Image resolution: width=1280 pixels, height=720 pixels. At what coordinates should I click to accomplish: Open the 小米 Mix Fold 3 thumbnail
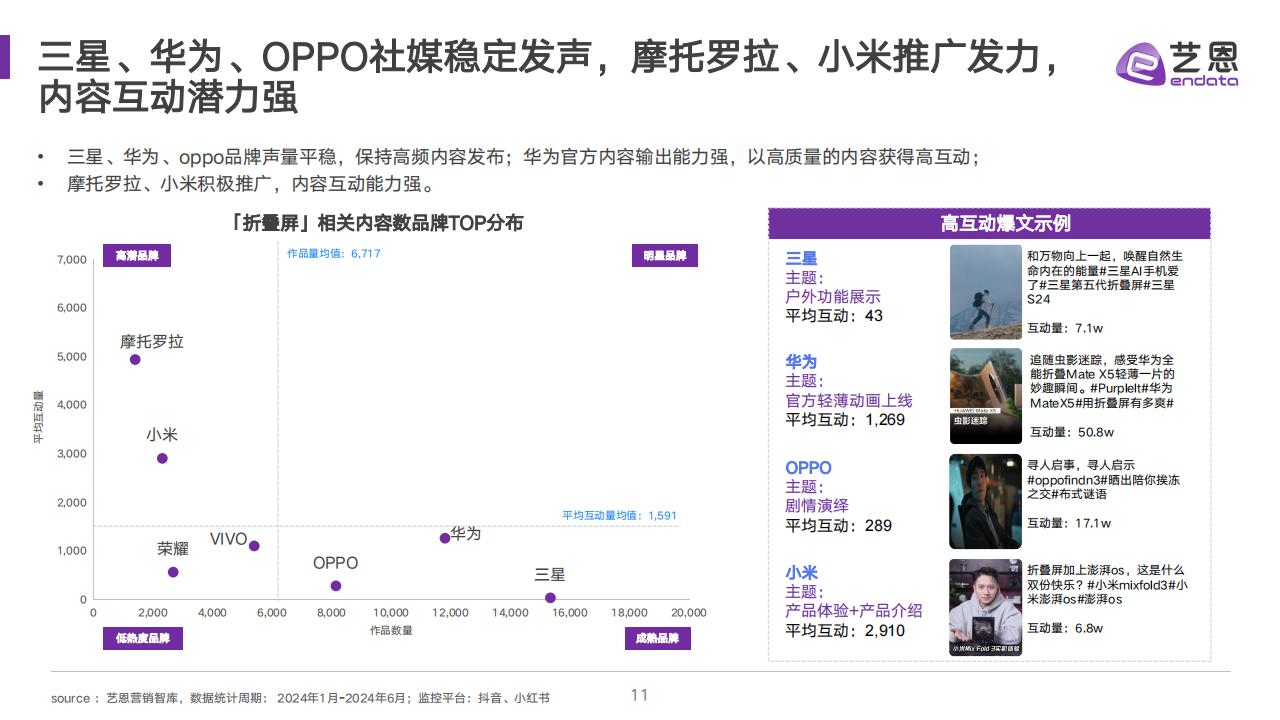[x=986, y=607]
